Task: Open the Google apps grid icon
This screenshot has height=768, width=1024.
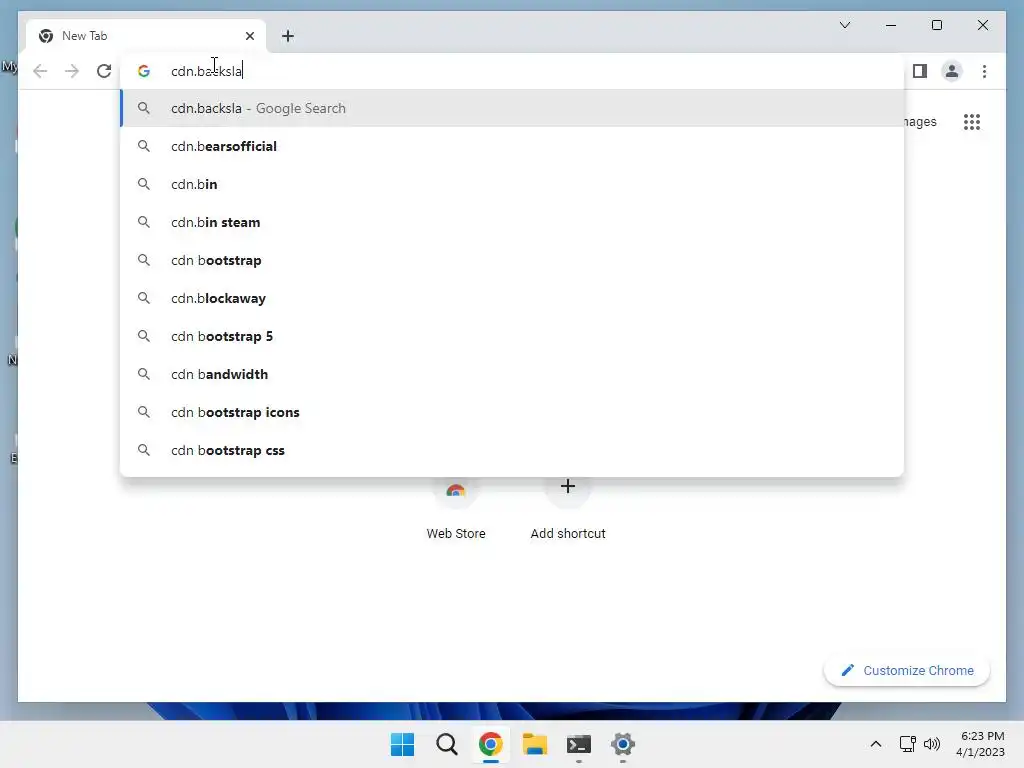Action: click(x=972, y=122)
